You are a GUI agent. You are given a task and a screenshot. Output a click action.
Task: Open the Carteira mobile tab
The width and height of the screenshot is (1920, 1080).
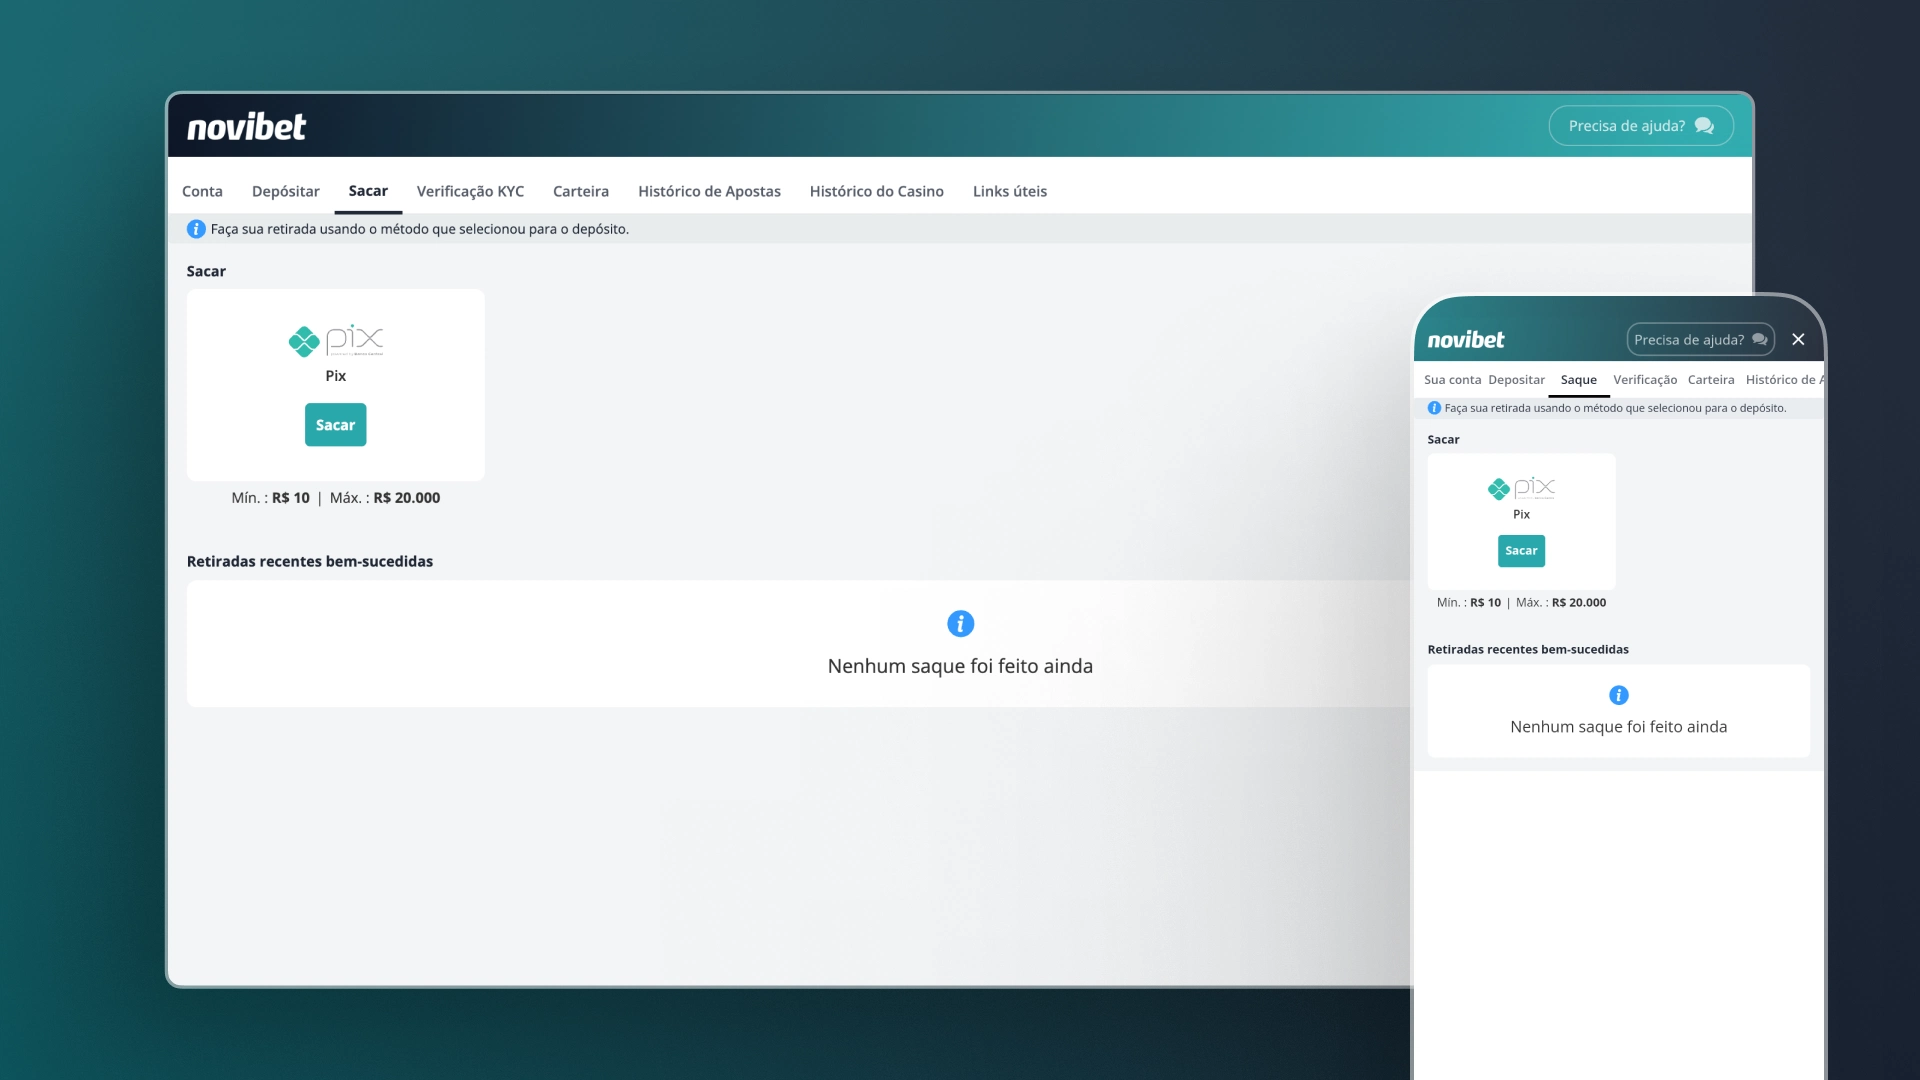[x=1711, y=380]
